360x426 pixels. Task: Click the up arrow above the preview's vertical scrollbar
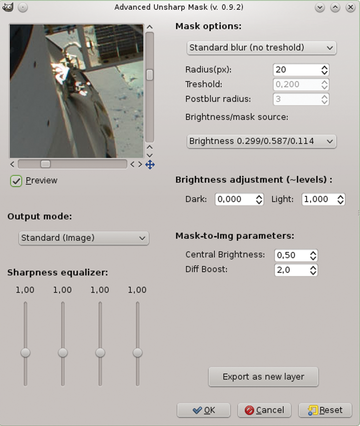point(150,27)
